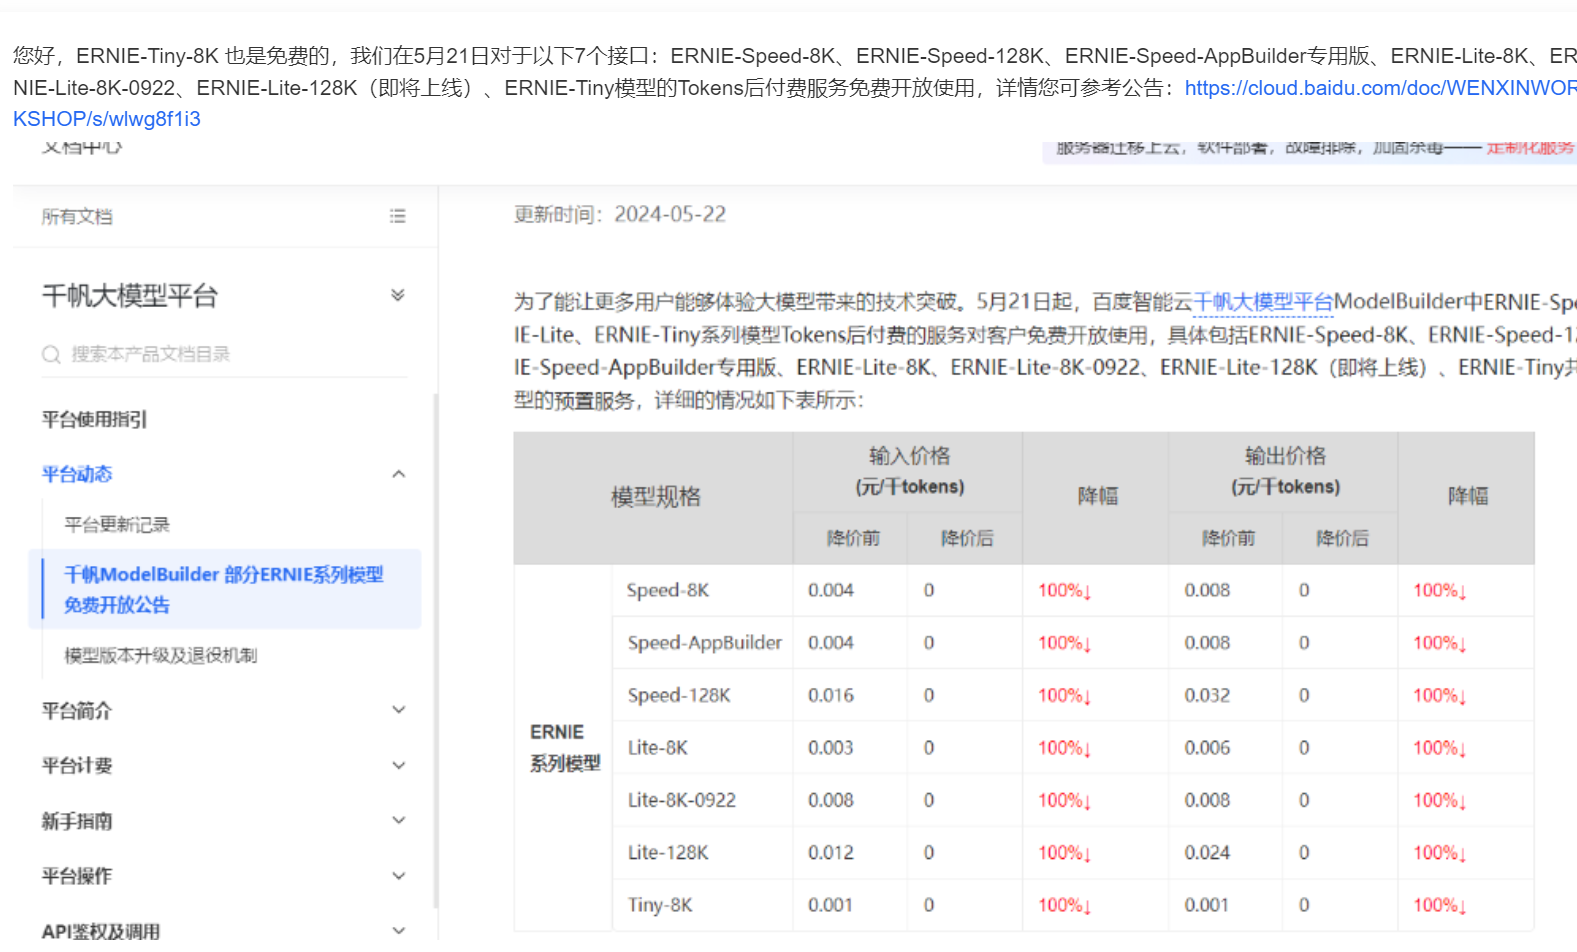
Task: Open the 新手指南 section label
Action: [x=77, y=821]
